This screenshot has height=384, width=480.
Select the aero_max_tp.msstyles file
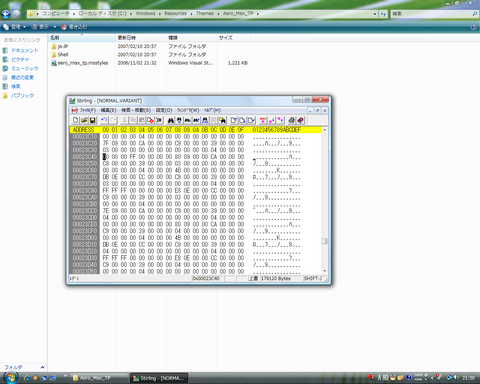pyautogui.click(x=80, y=63)
